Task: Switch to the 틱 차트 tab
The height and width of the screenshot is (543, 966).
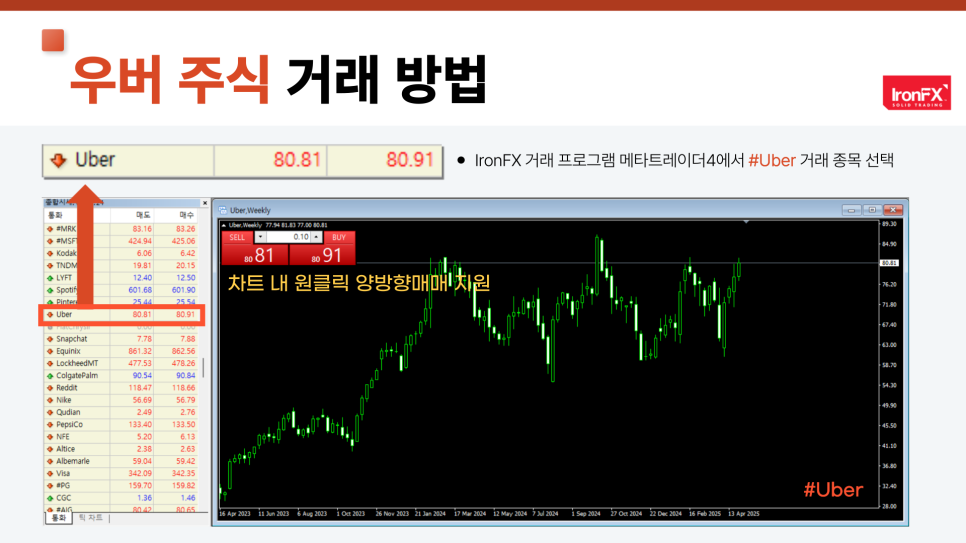Action: 91,518
